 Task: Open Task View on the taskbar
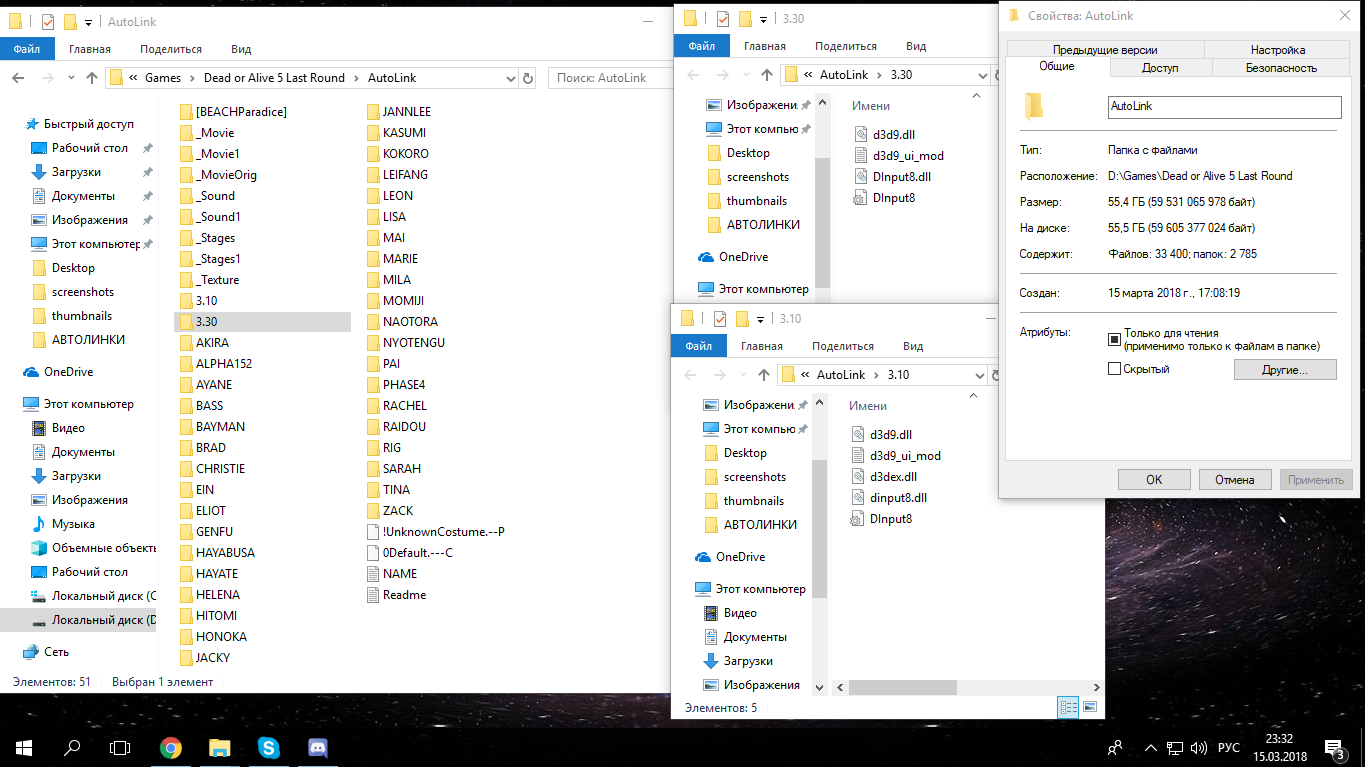click(x=120, y=747)
